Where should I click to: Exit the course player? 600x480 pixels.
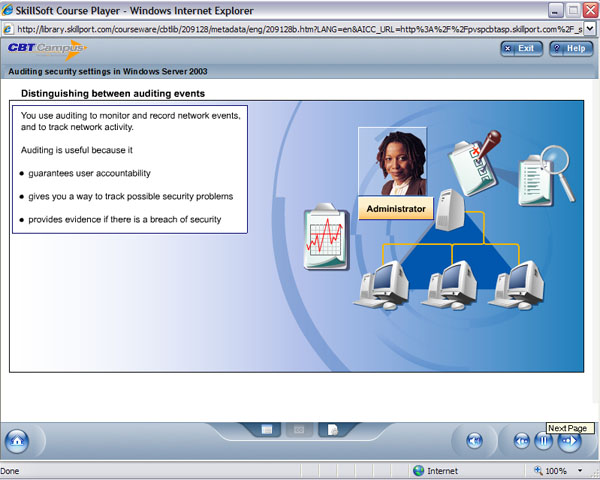(520, 48)
